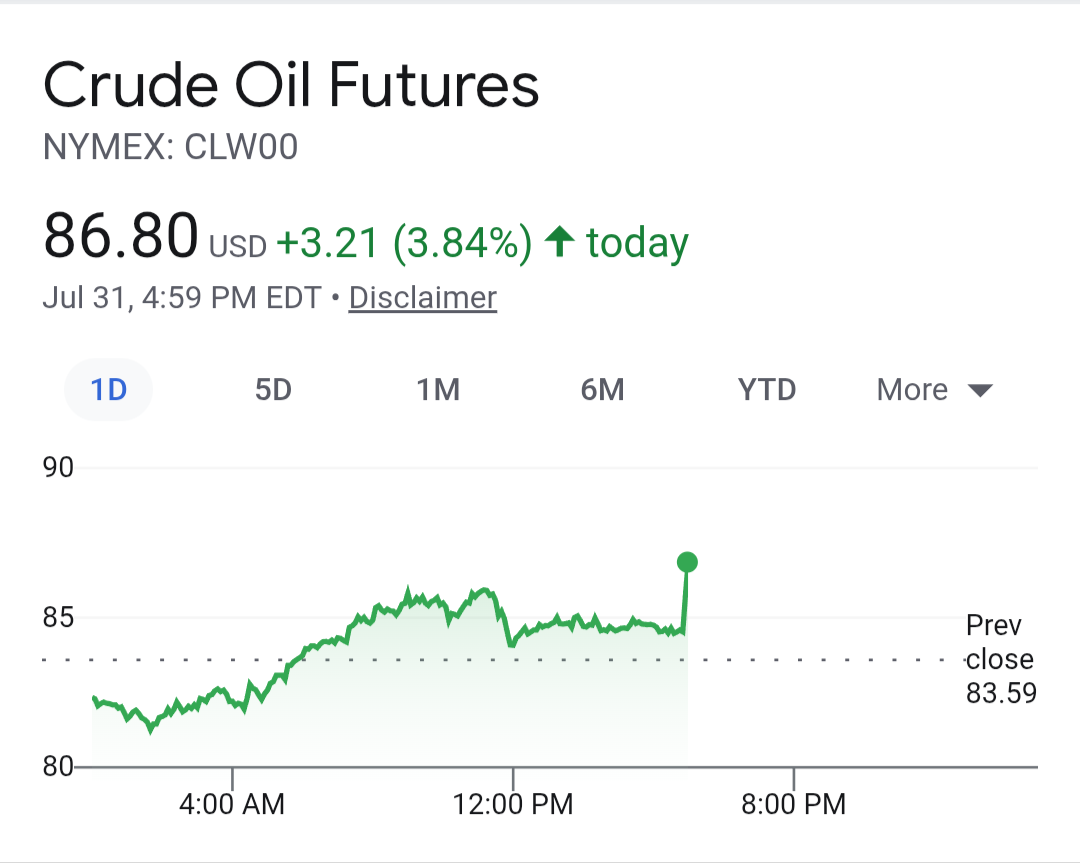Click the Crude Oil Futures title

click(x=291, y=85)
